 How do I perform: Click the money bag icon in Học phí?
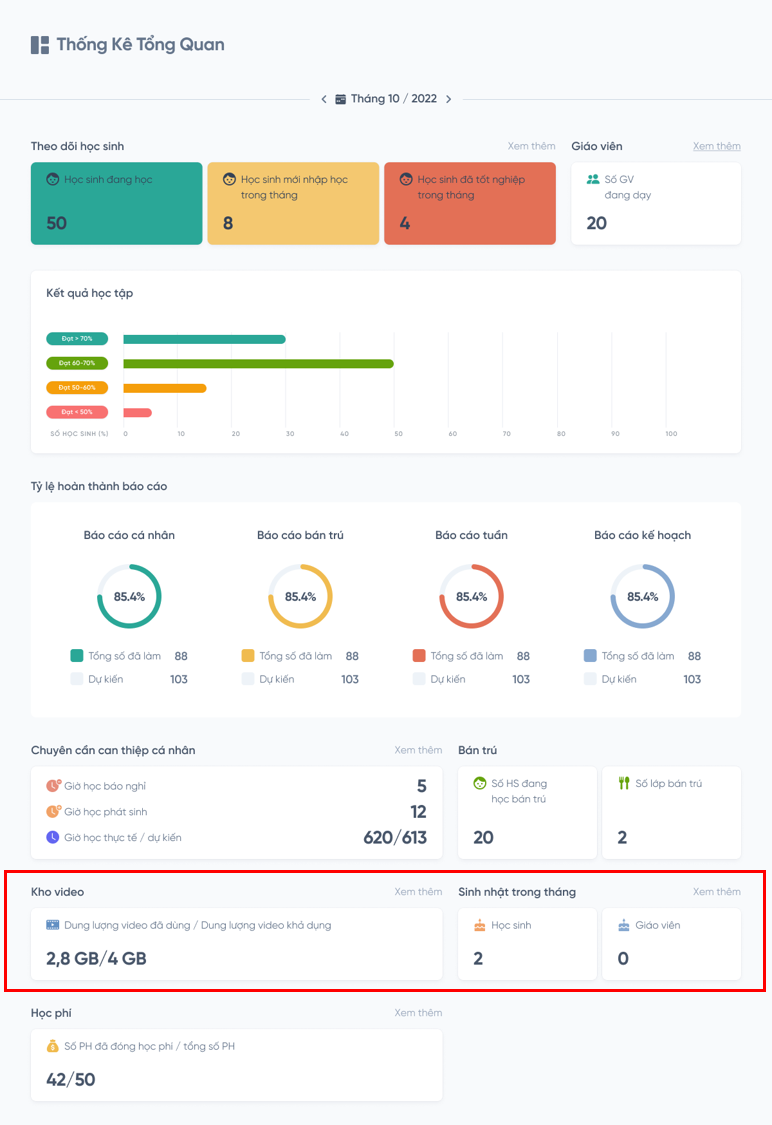point(53,1046)
